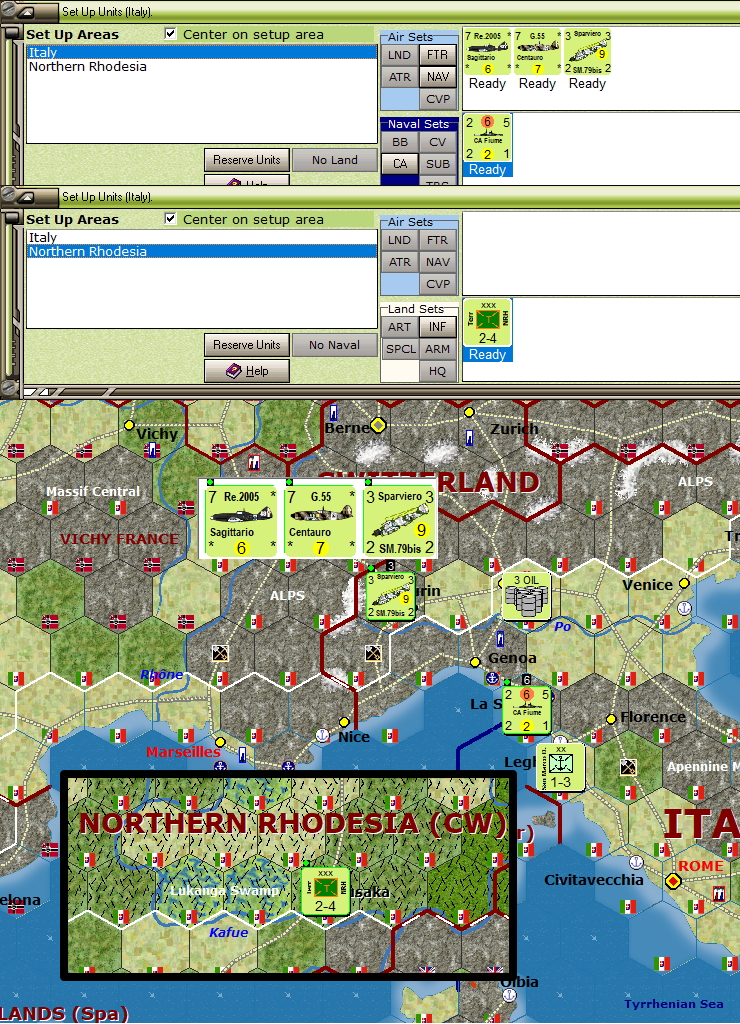Click 3 OIL resource counter on map

click(x=526, y=596)
